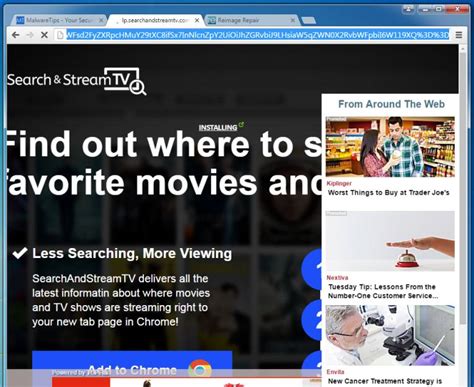Click the browser back arrow
474x387 pixels.
[x=15, y=35]
